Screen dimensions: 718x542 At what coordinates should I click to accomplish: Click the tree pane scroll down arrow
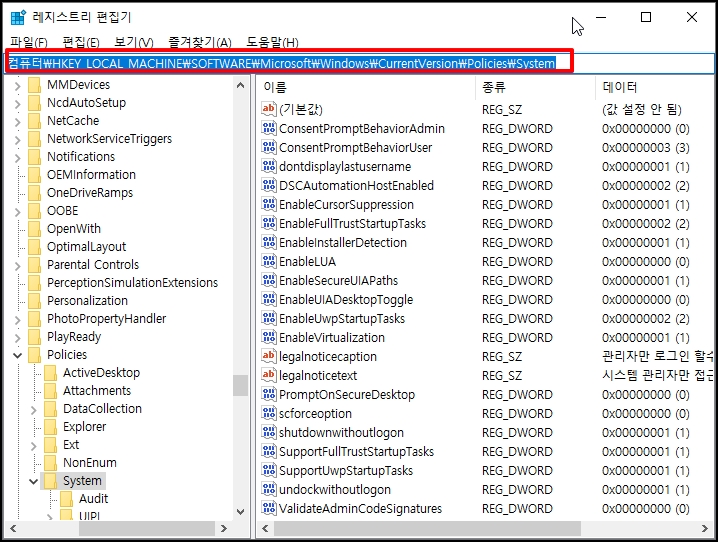(240, 511)
